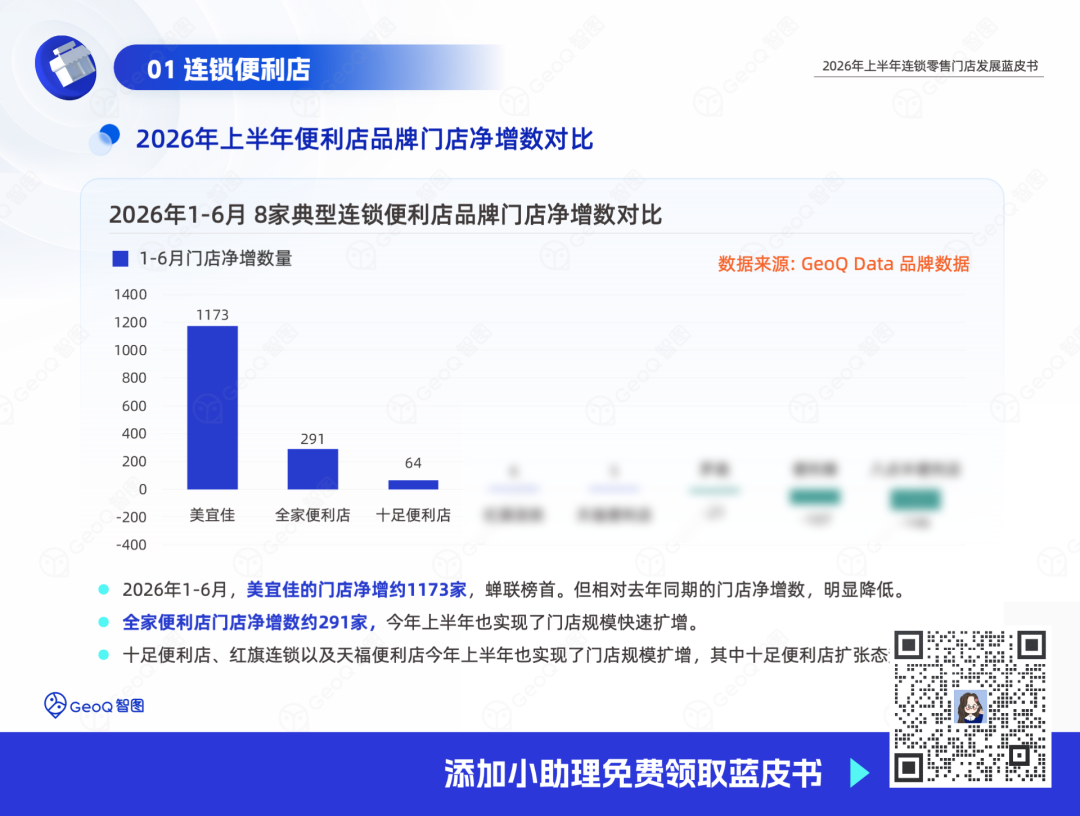
Task: Click the GeoQ 智图 logo
Action: pyautogui.click(x=94, y=705)
